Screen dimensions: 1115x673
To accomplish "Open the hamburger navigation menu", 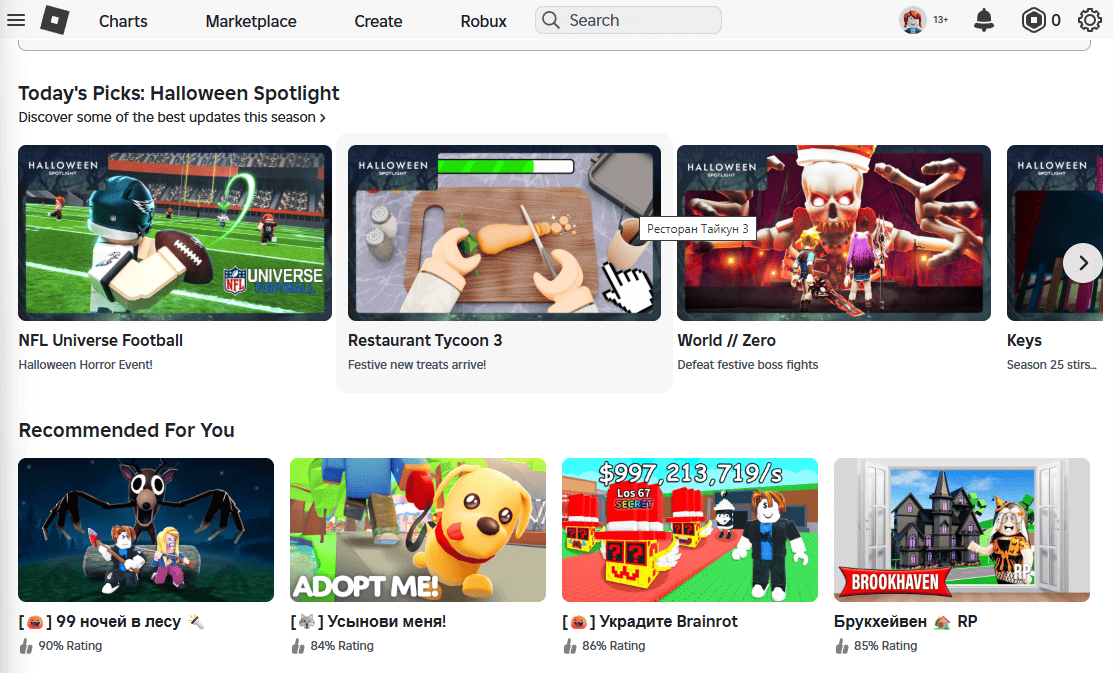I will click(x=16, y=20).
